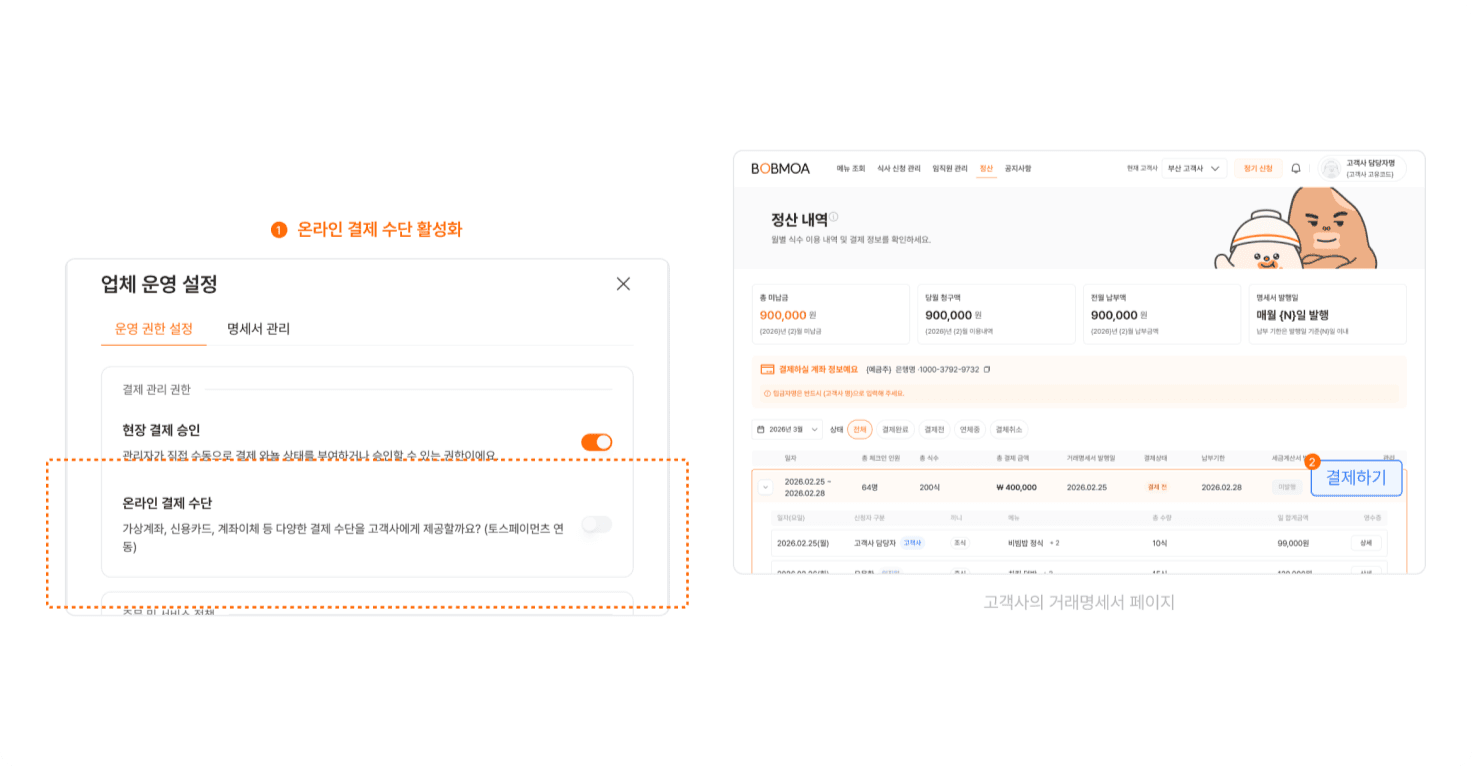Copy the account number 1000-3792-9732
This screenshot has height=768, width=1472.
986,369
